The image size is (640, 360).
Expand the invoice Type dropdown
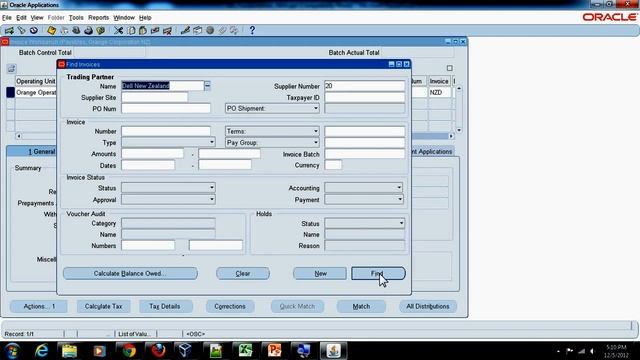[212, 142]
